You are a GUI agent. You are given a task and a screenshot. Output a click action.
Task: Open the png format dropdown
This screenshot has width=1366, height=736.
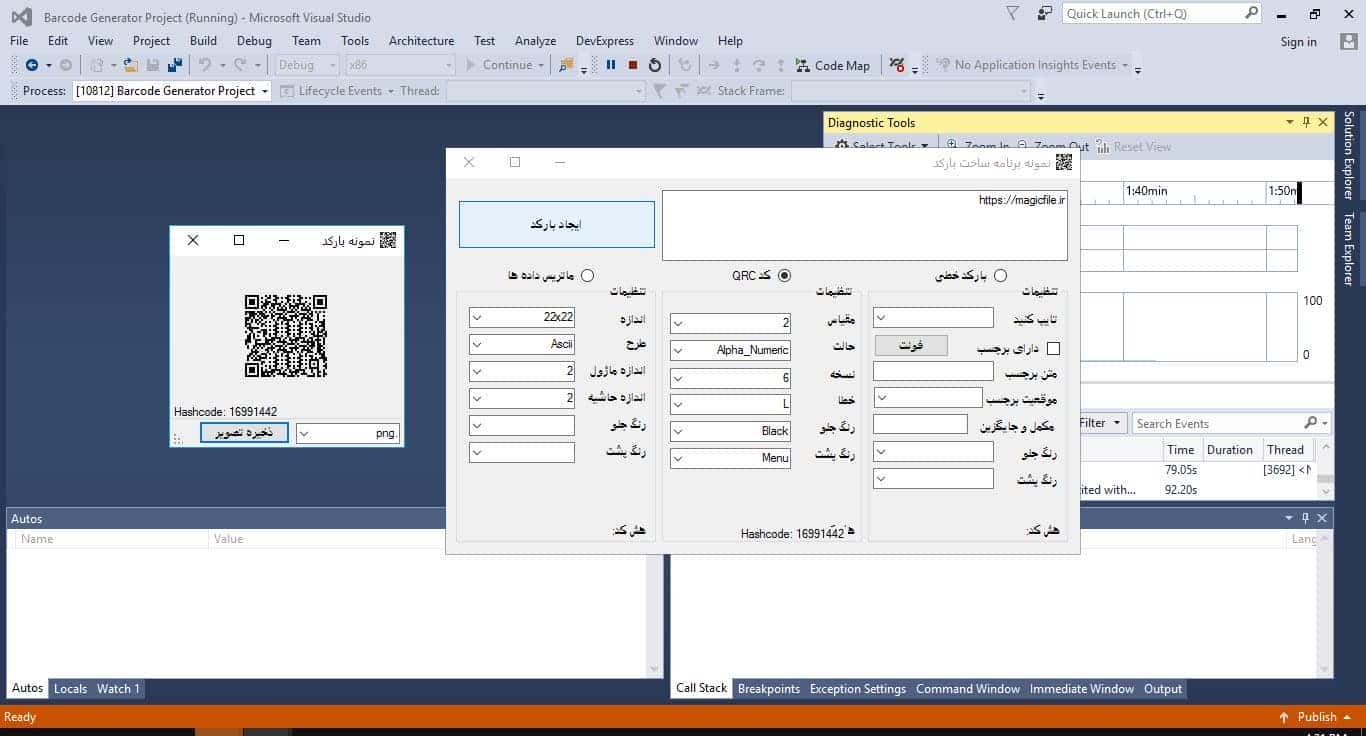tap(305, 433)
